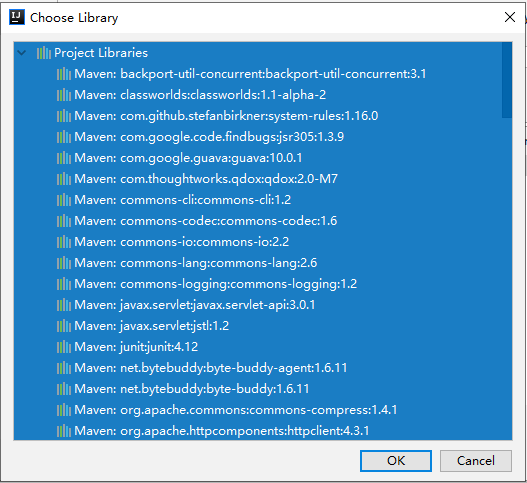Image resolution: width=527 pixels, height=483 pixels.
Task: Click library icon beside junit:4.12
Action: tap(64, 347)
